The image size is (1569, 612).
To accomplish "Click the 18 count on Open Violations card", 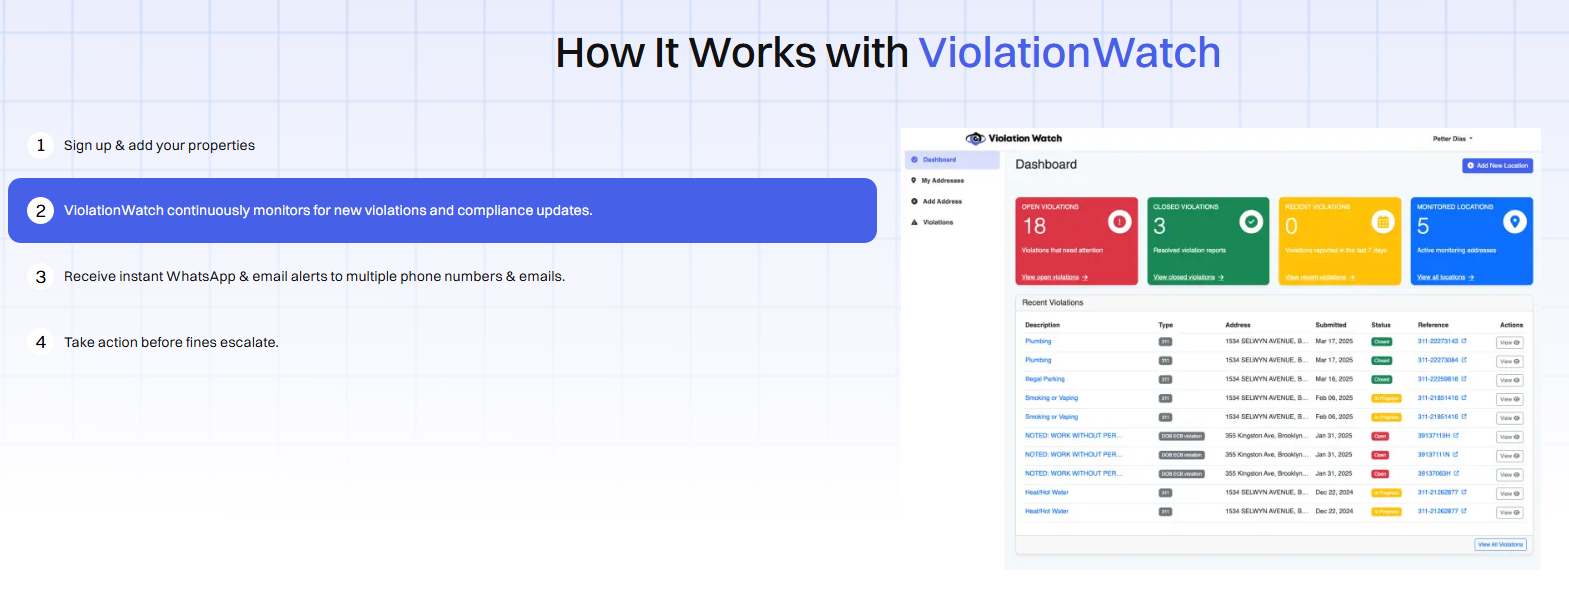I will point(1034,226).
